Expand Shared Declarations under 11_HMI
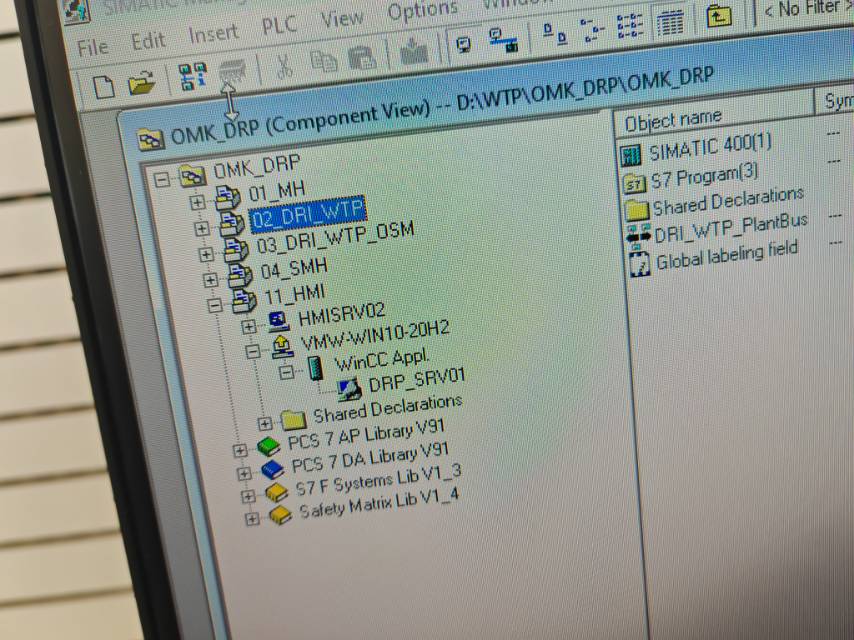The image size is (854, 640). tap(265, 423)
